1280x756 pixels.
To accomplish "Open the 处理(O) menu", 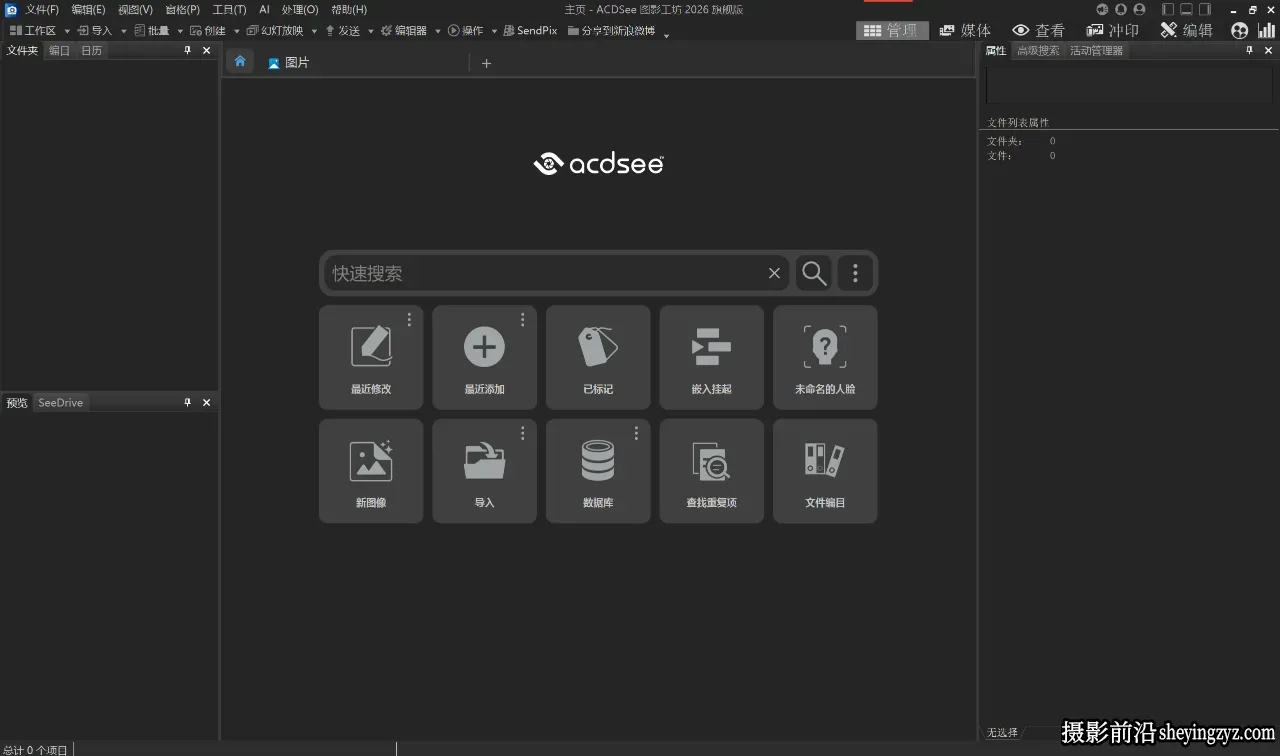I will [300, 9].
